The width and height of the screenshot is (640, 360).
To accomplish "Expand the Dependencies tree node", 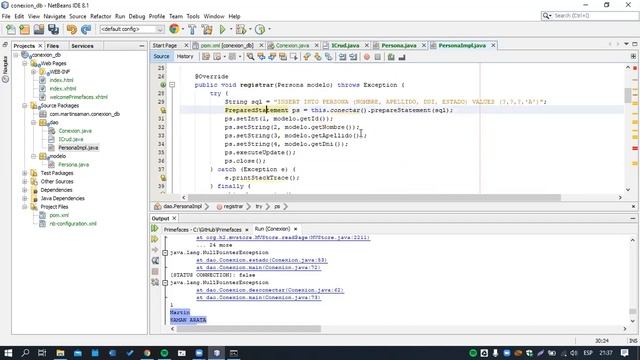I will (x=25, y=190).
